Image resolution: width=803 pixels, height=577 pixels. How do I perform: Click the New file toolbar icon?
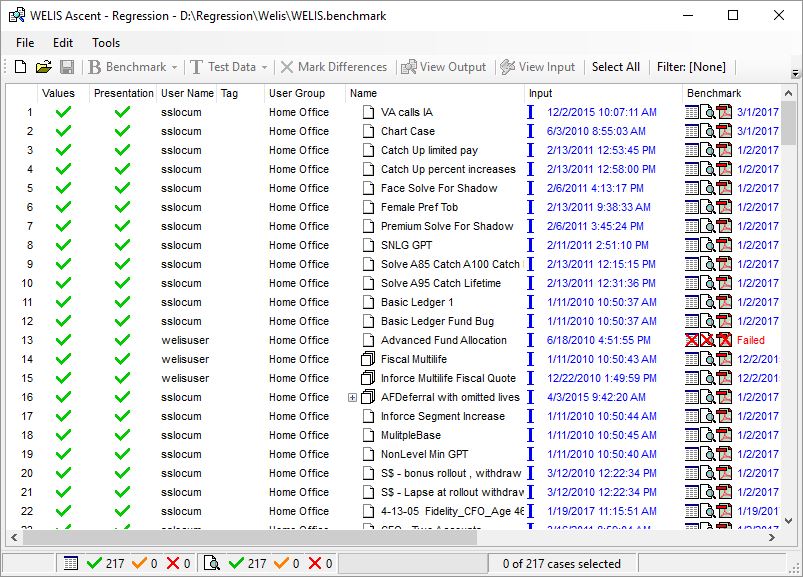[21, 67]
